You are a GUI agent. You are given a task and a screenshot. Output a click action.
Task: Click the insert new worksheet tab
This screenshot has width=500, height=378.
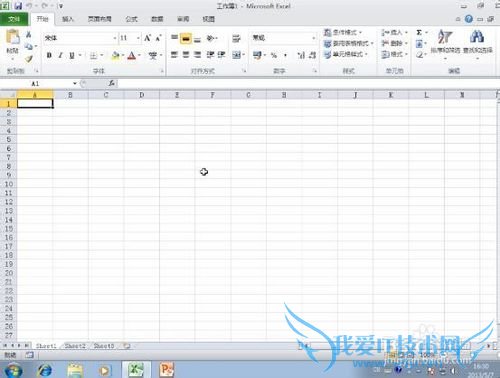[127, 346]
